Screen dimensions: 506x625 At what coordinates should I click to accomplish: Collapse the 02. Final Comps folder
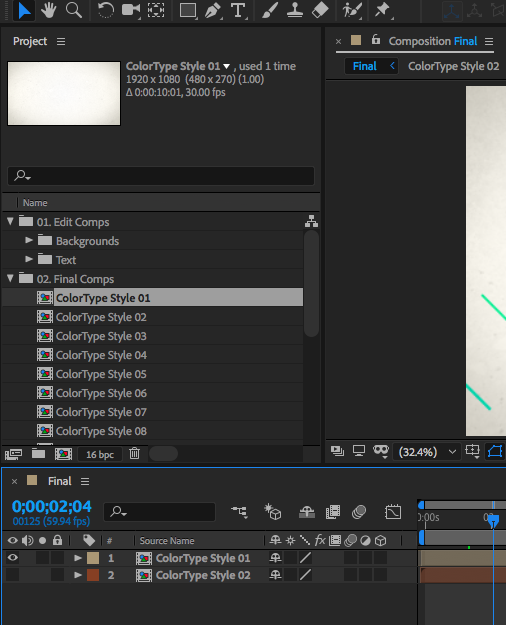(x=10, y=278)
